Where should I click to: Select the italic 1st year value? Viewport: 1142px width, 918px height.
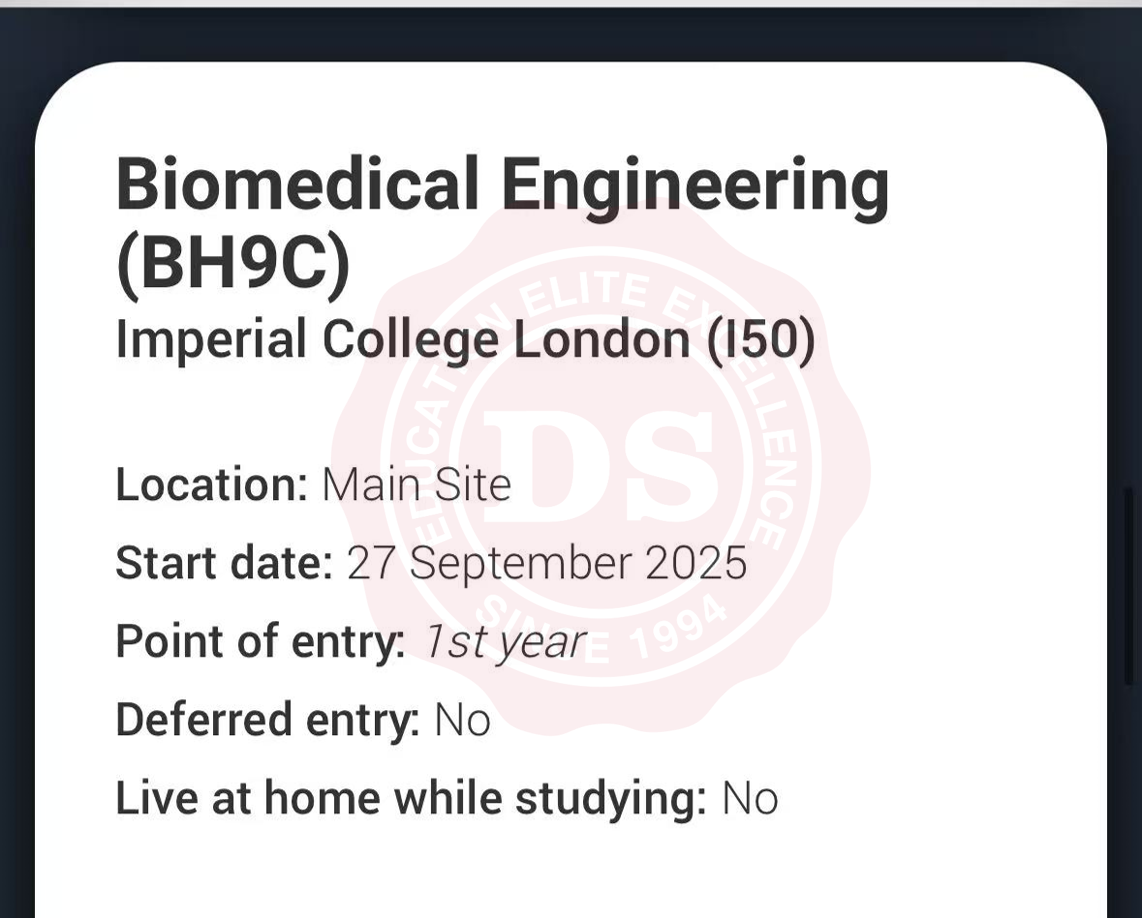(504, 641)
